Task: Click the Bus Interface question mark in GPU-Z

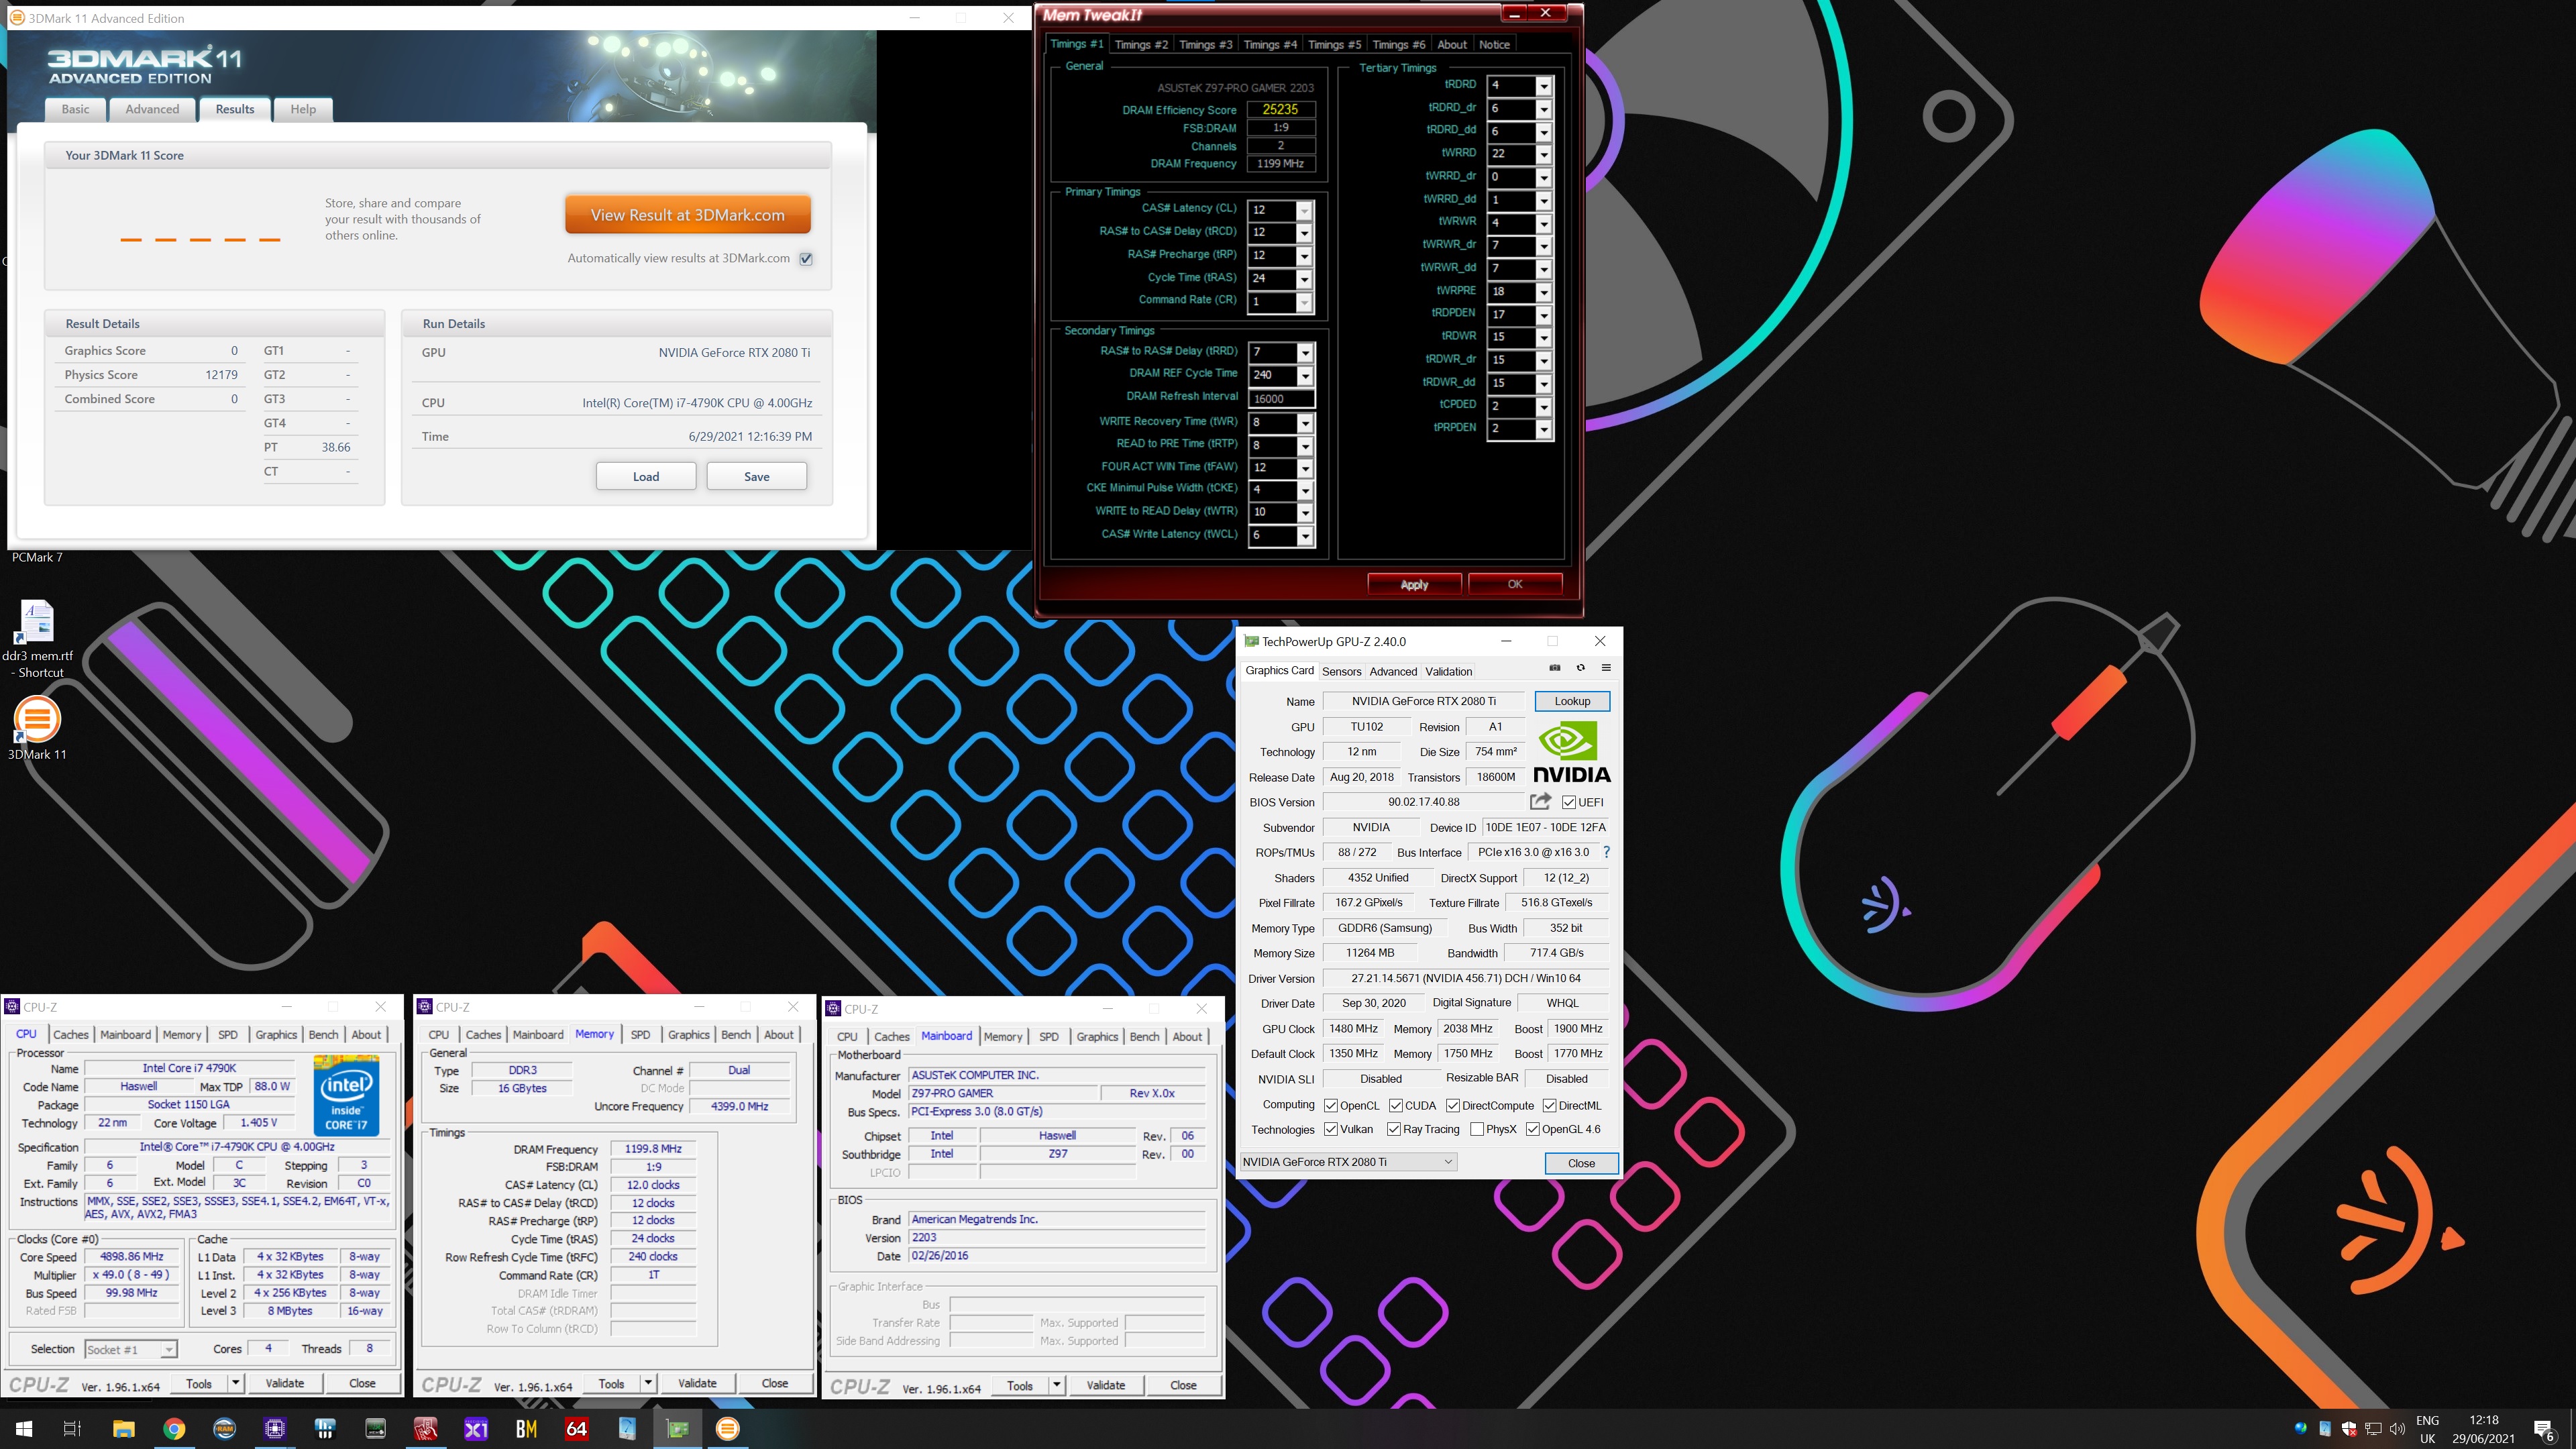Action: point(1606,852)
